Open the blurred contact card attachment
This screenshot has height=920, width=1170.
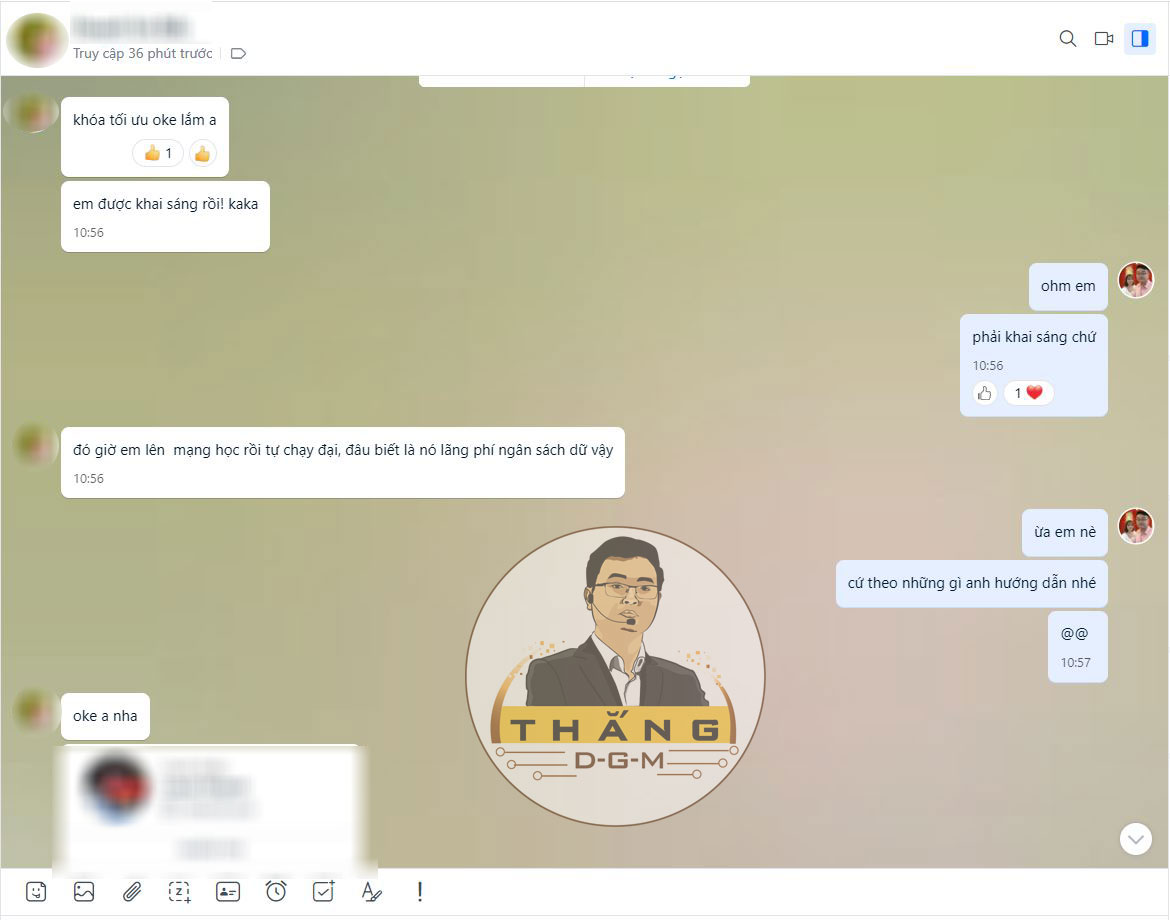210,807
